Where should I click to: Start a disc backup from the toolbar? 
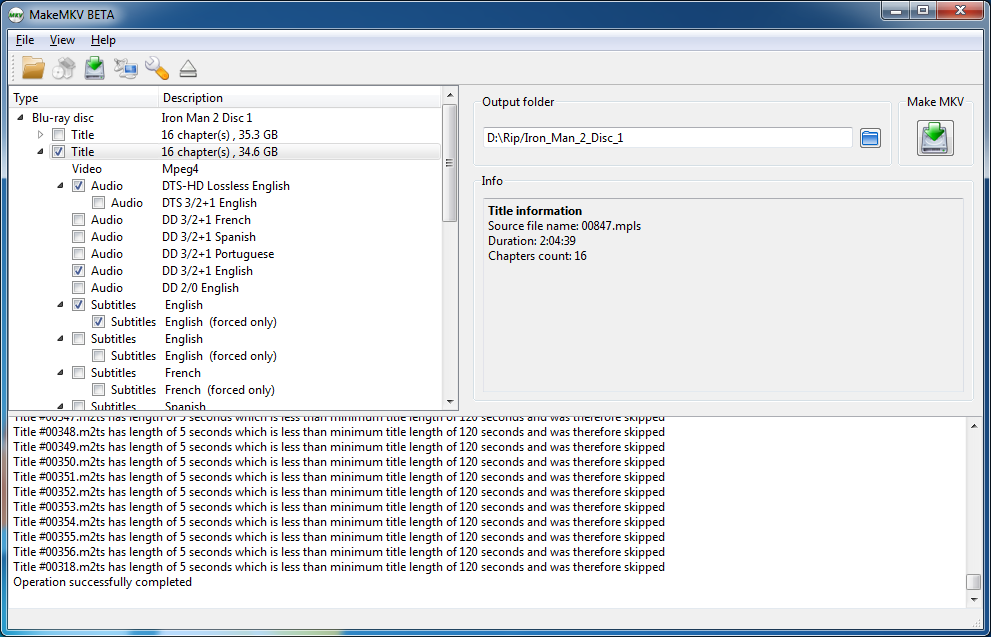pyautogui.click(x=95, y=68)
